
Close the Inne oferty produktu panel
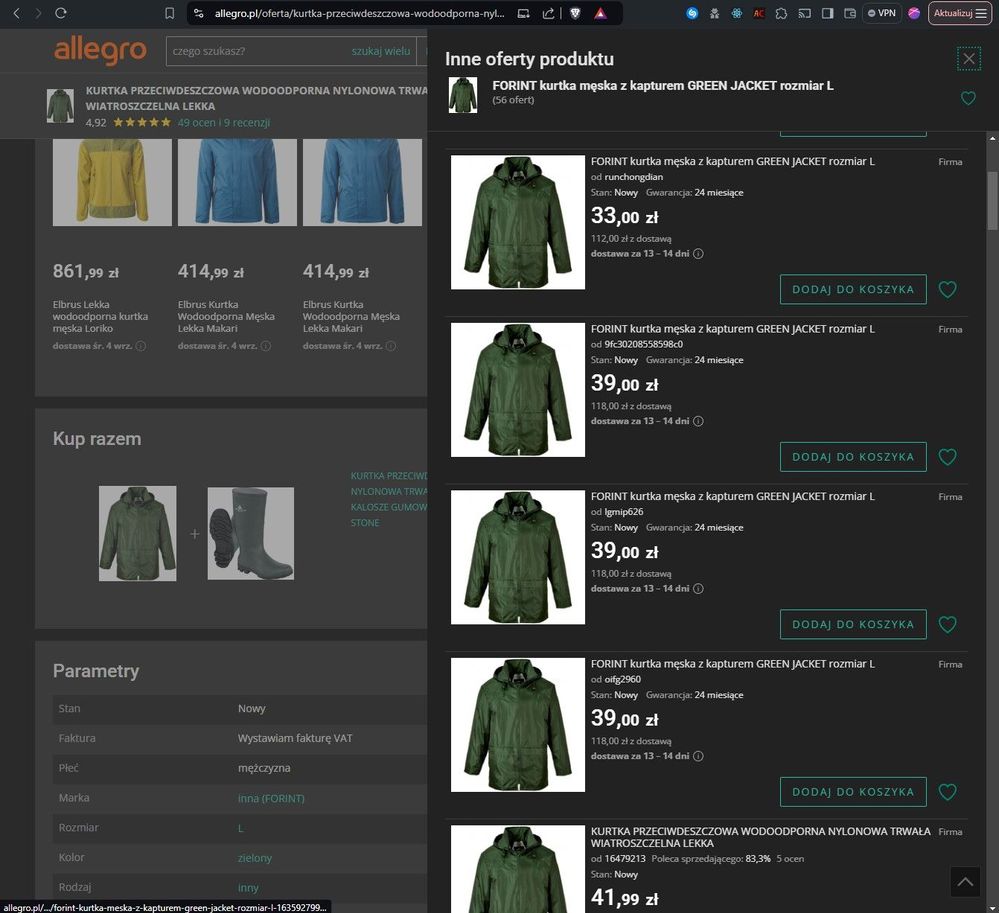tap(969, 59)
